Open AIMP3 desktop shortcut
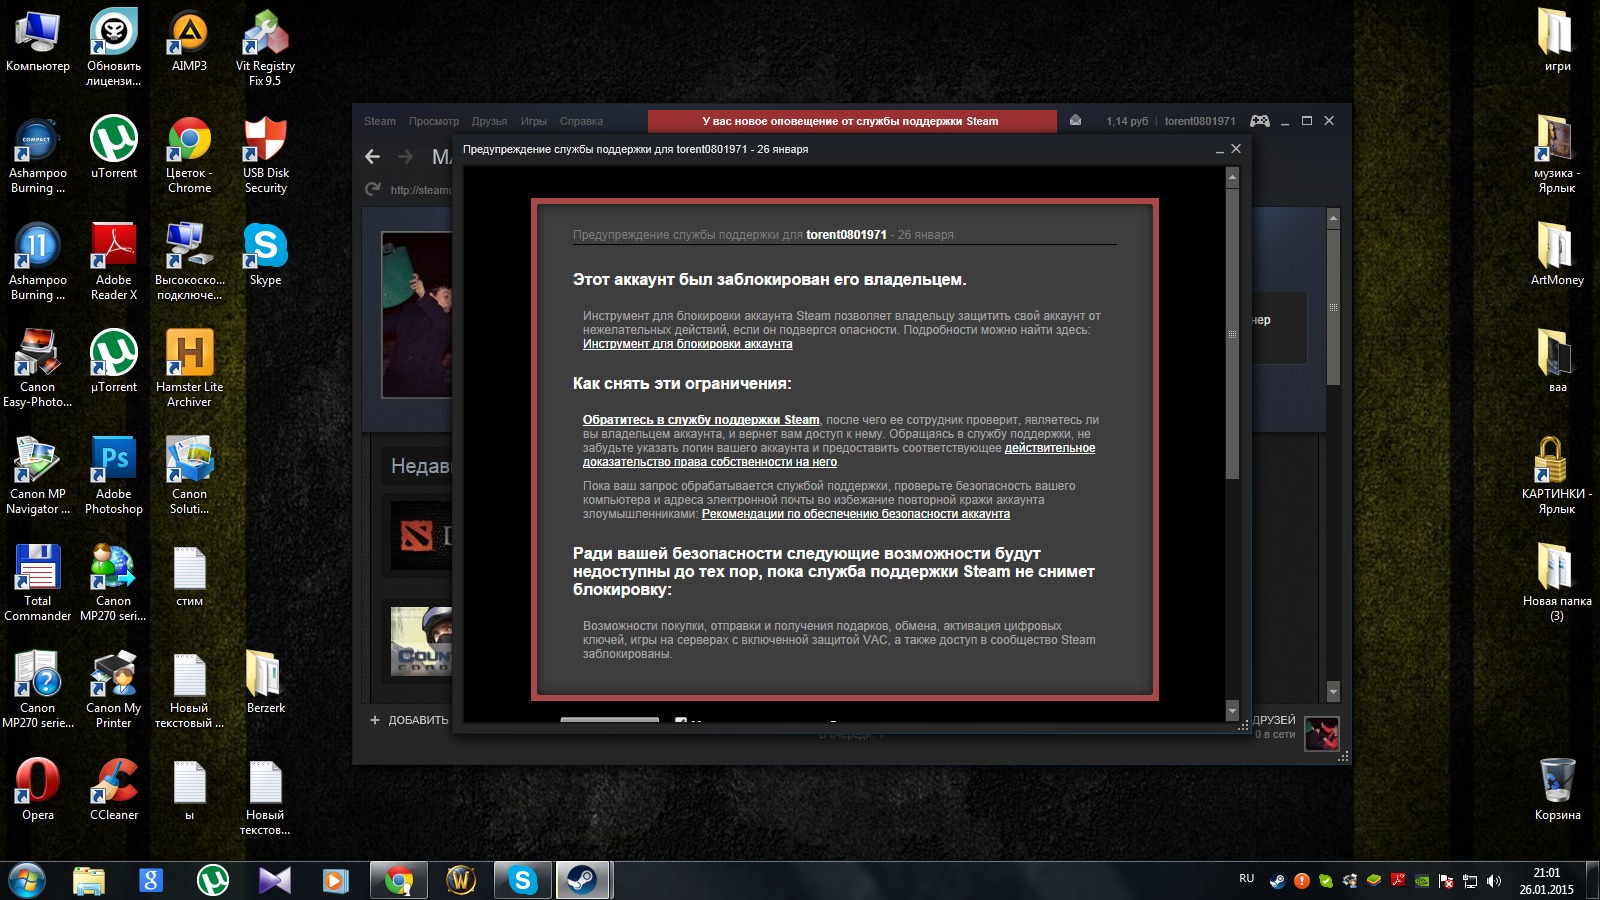Viewport: 1600px width, 900px height. tap(189, 41)
